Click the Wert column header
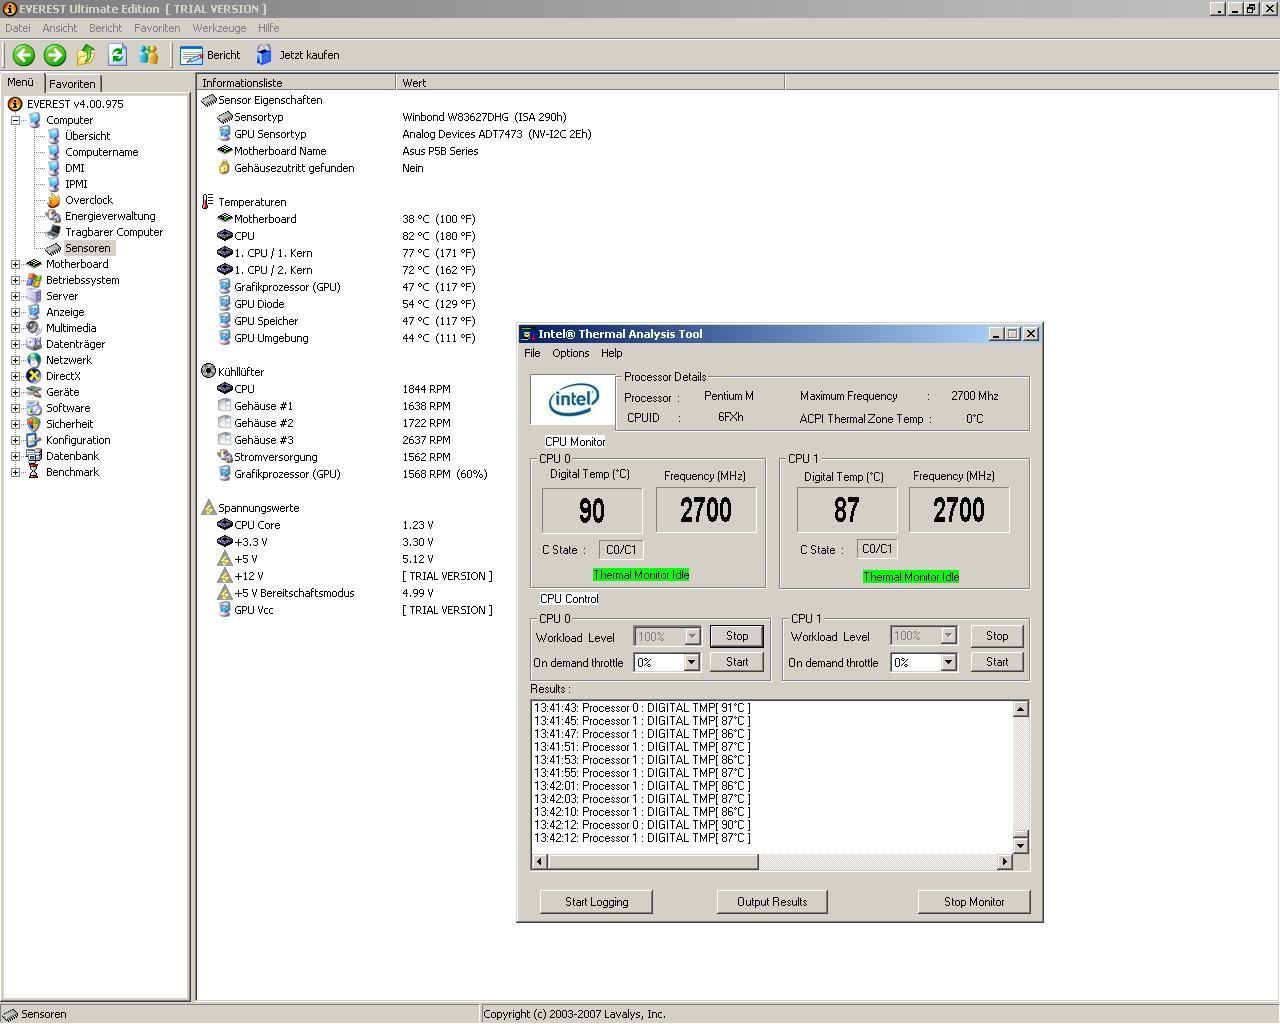This screenshot has height=1024, width=1280. tap(590, 83)
